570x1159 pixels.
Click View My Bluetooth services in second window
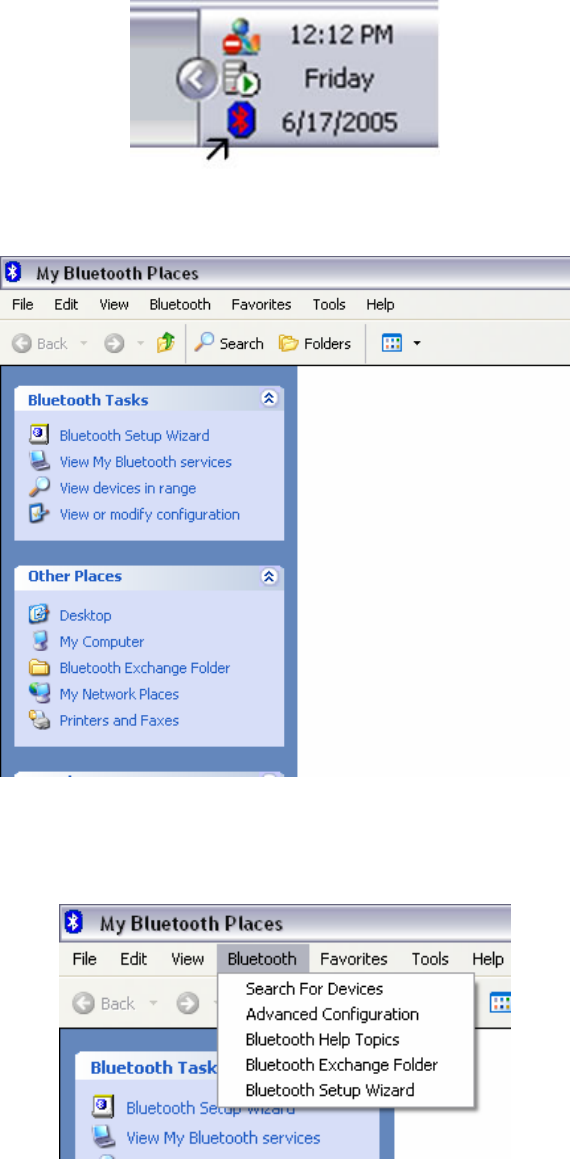pos(223,1138)
